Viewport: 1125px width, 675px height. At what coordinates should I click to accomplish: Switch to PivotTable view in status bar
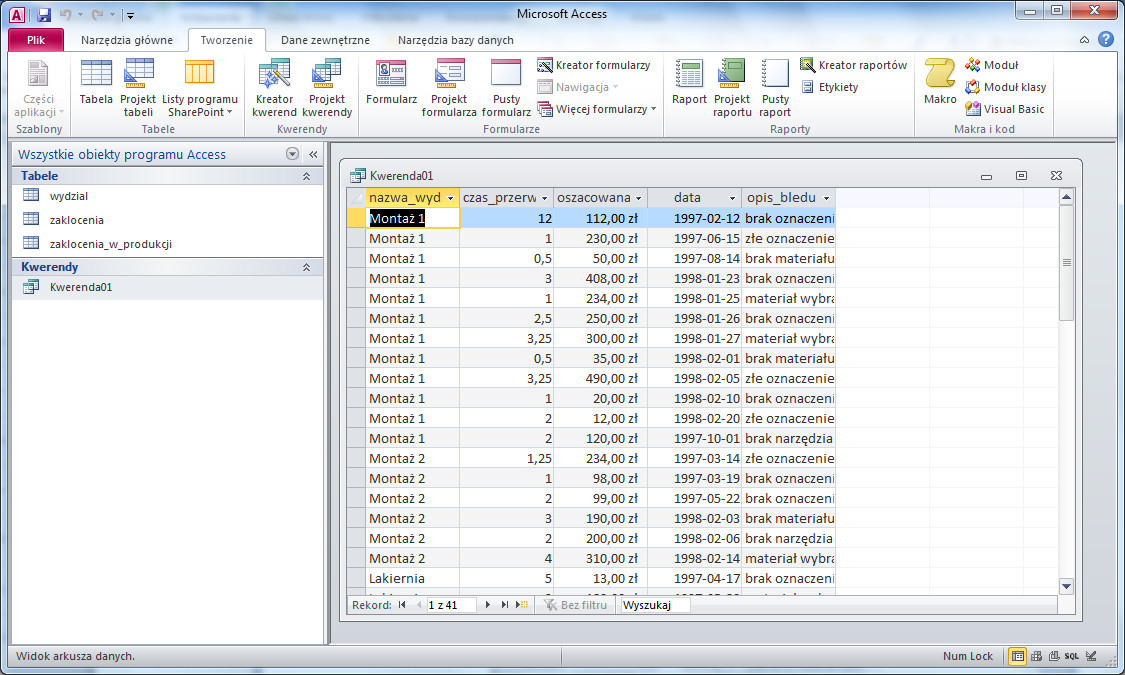(x=1036, y=656)
